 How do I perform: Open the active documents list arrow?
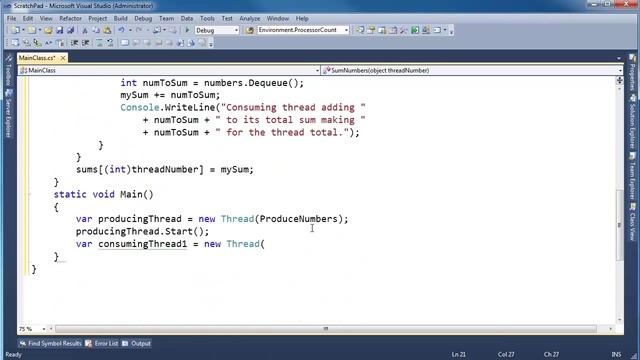point(619,58)
